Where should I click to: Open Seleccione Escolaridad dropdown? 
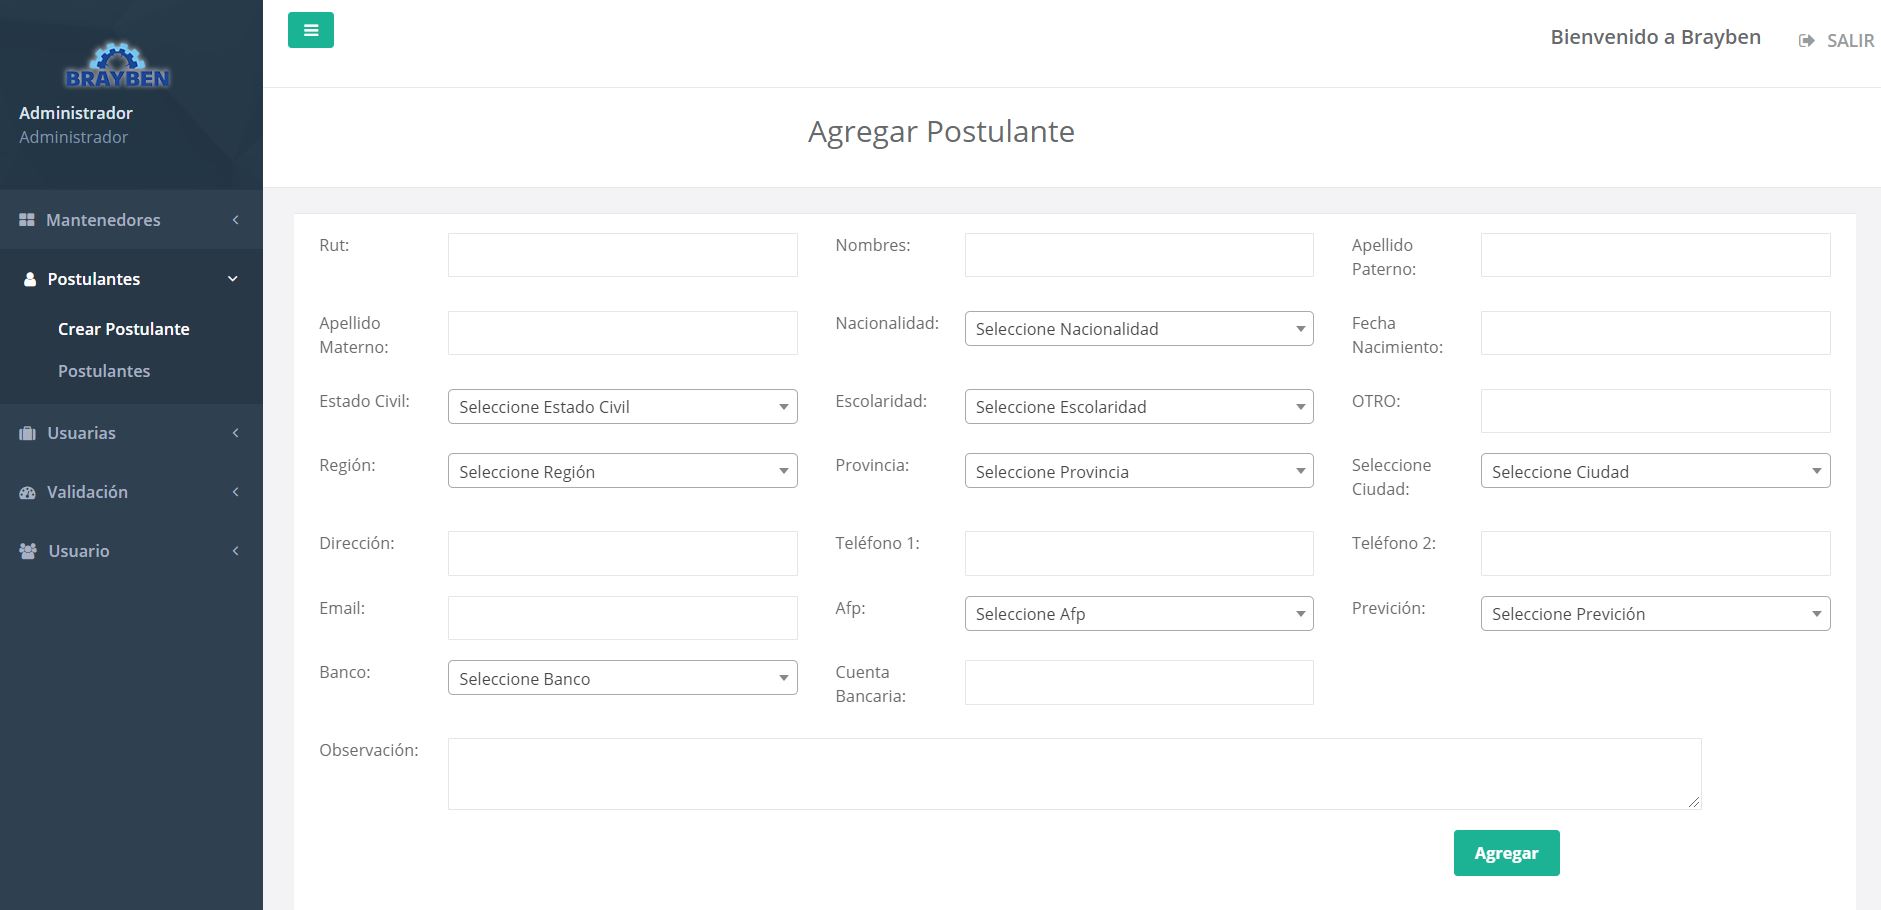[x=1139, y=407]
